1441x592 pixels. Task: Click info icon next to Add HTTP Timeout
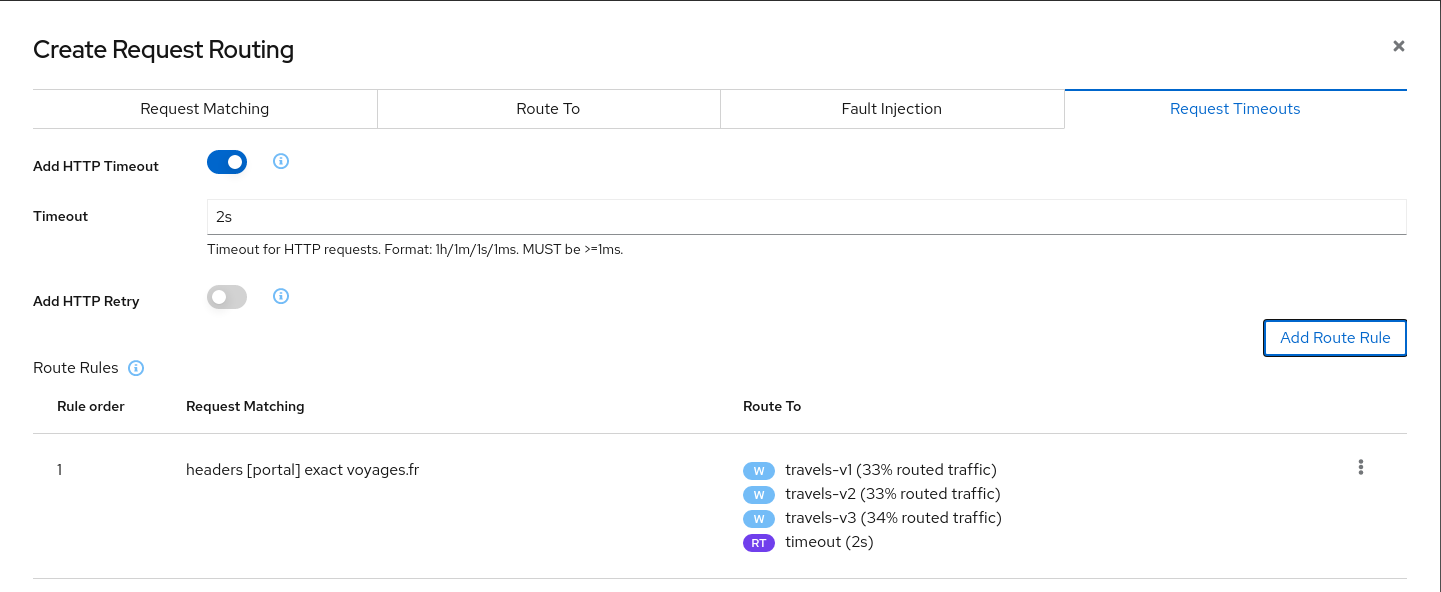281,161
